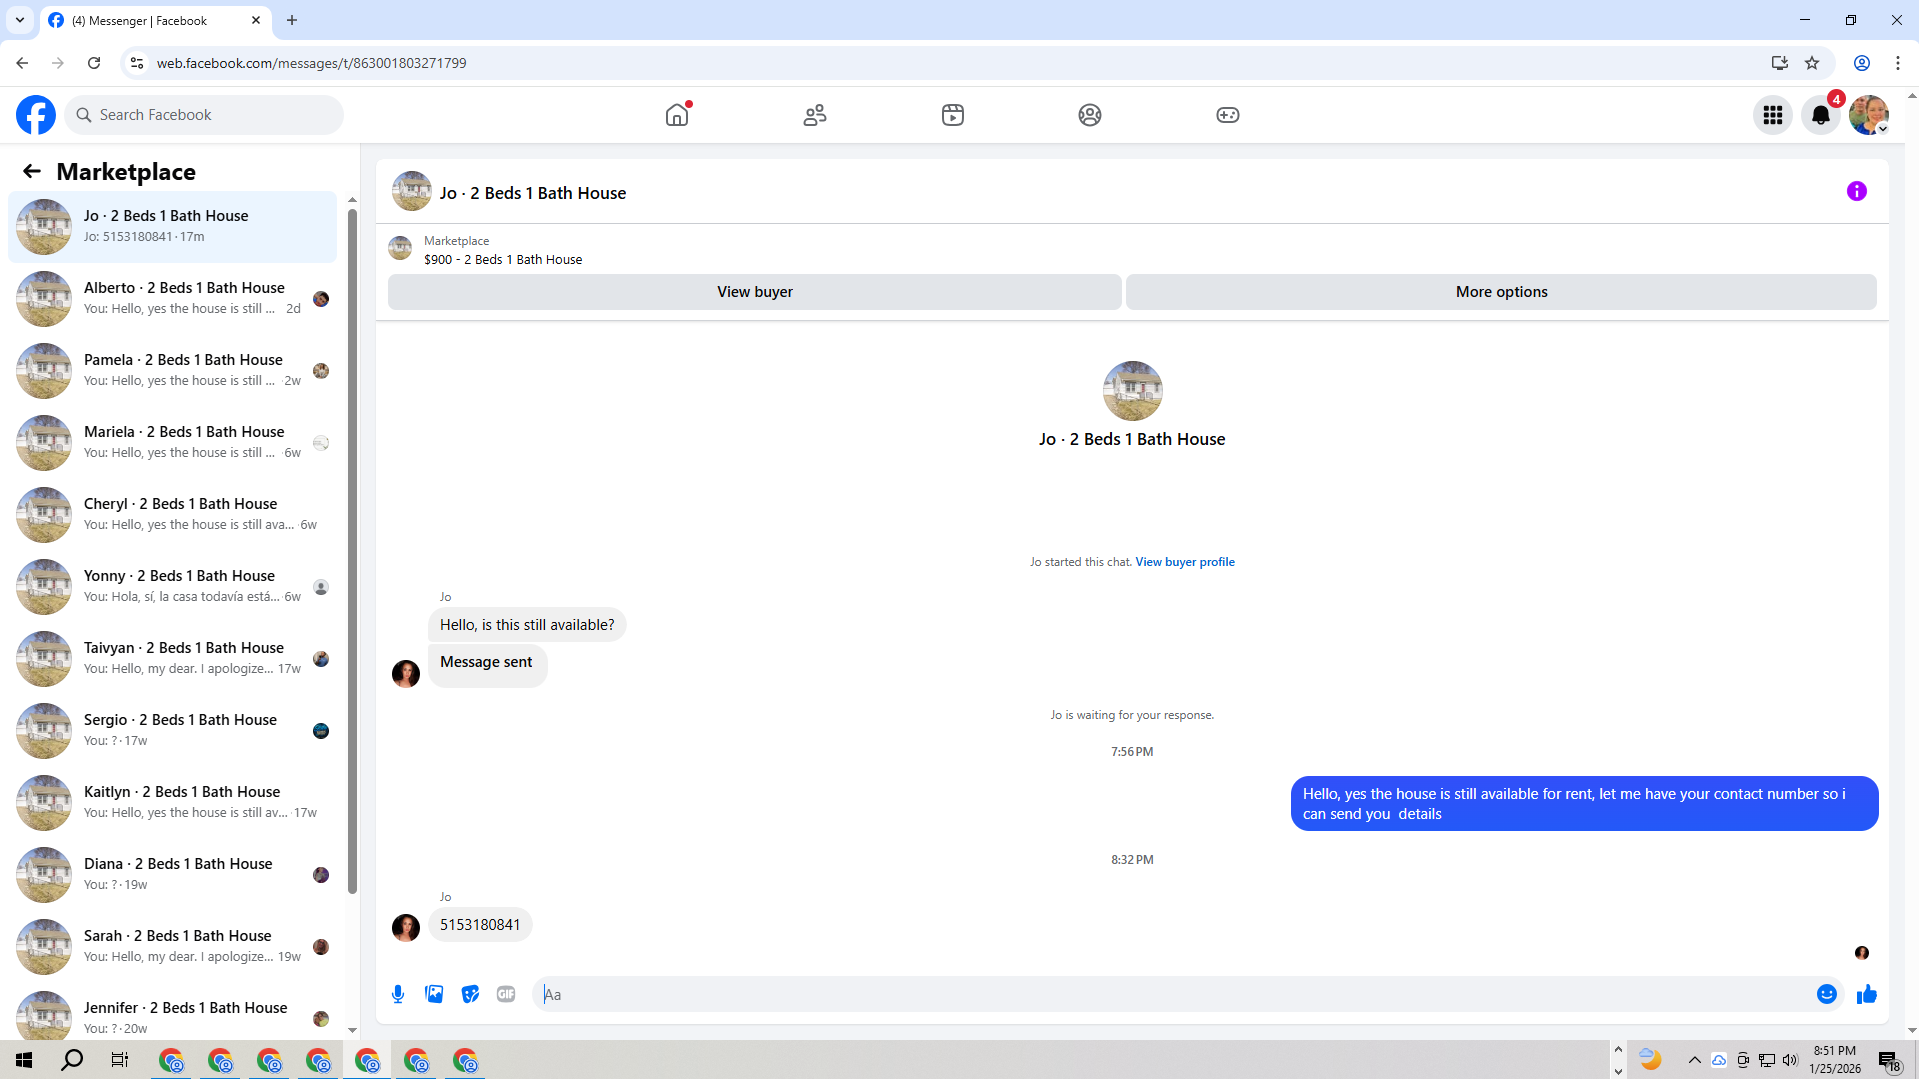Screen dimensions: 1919x1079
Task: Click Jo's avatar next to the 5153180841 message
Action: coord(406,928)
